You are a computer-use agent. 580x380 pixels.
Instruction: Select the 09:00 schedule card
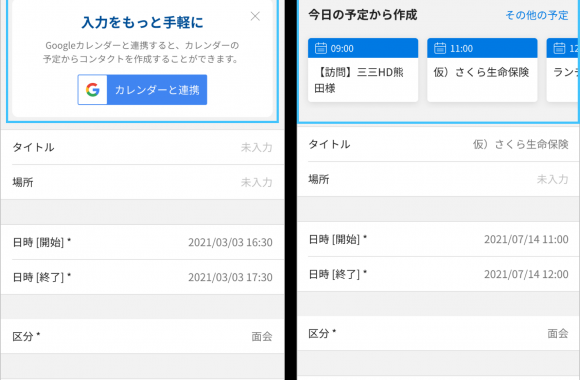(363, 70)
